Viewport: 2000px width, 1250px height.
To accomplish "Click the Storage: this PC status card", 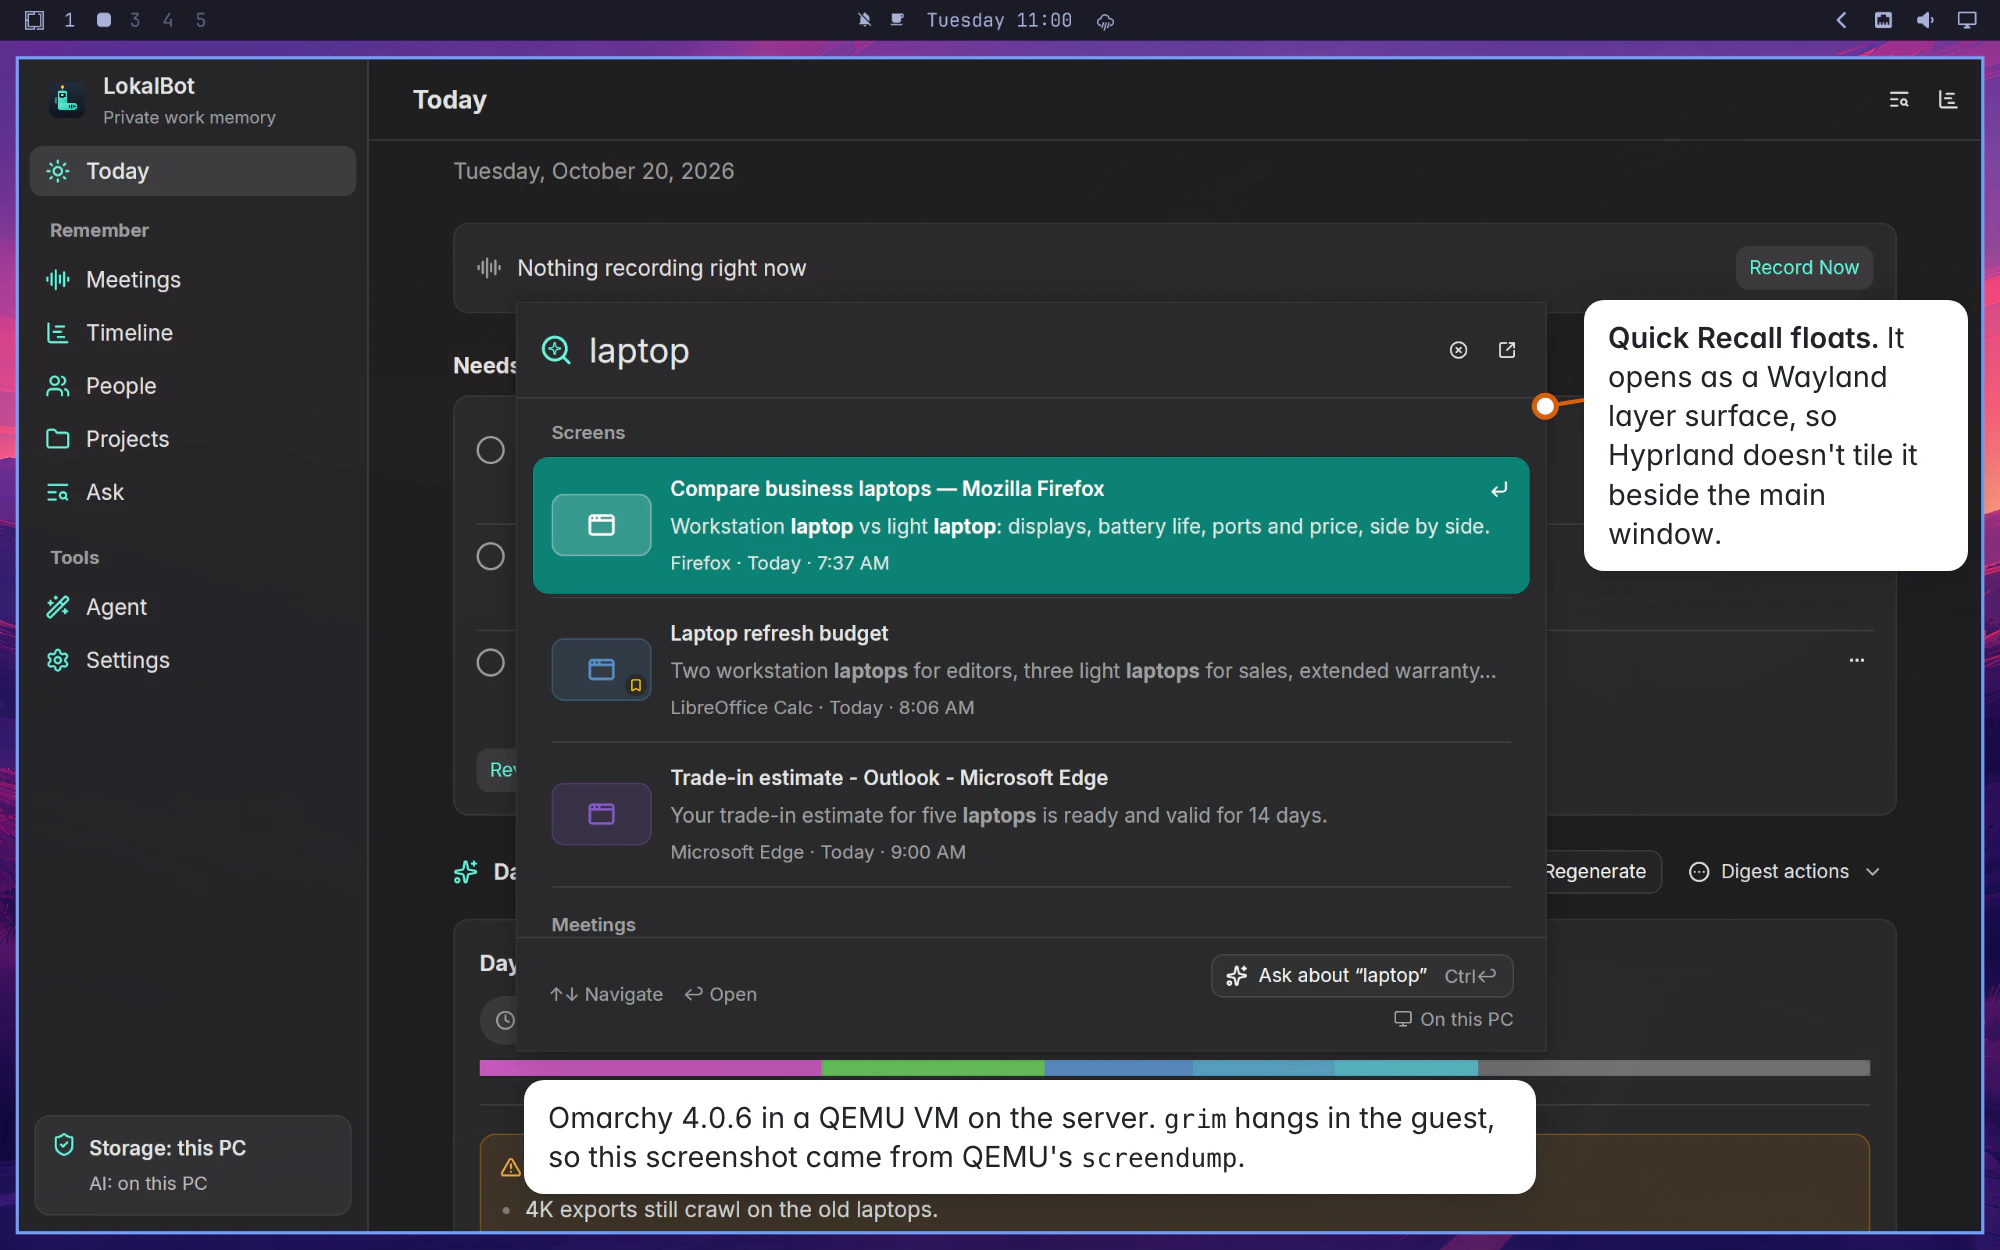I will point(193,1165).
